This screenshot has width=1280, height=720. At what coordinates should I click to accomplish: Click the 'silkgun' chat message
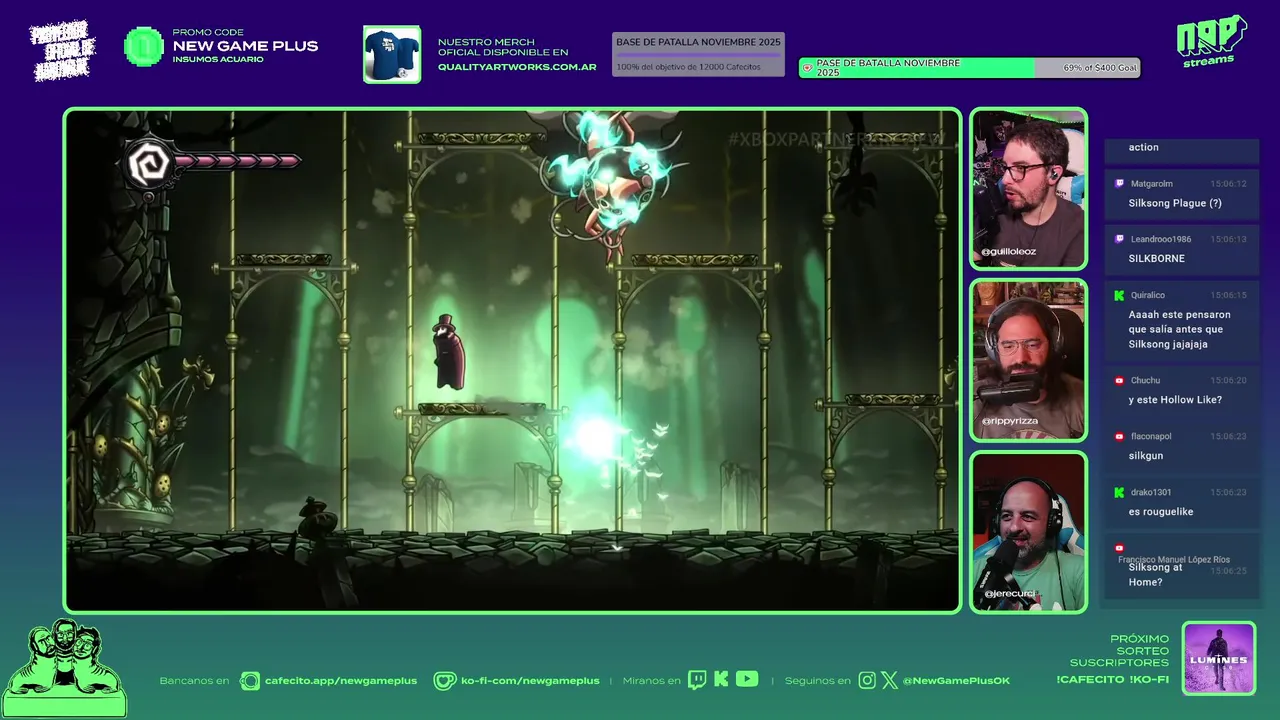(x=1146, y=456)
